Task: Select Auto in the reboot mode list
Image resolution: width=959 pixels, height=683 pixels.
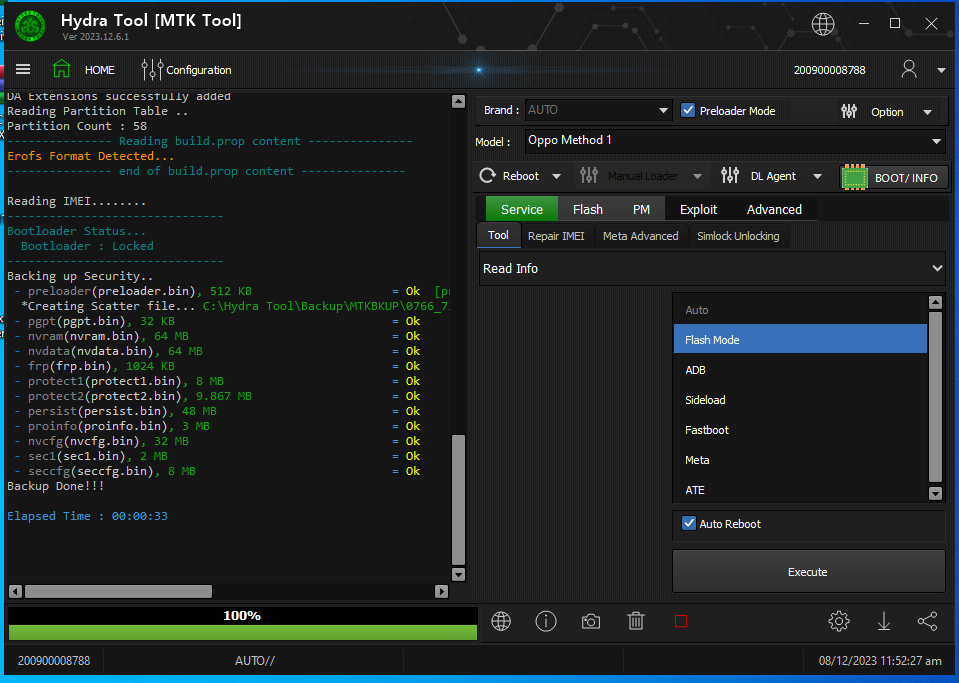Action: click(x=800, y=310)
